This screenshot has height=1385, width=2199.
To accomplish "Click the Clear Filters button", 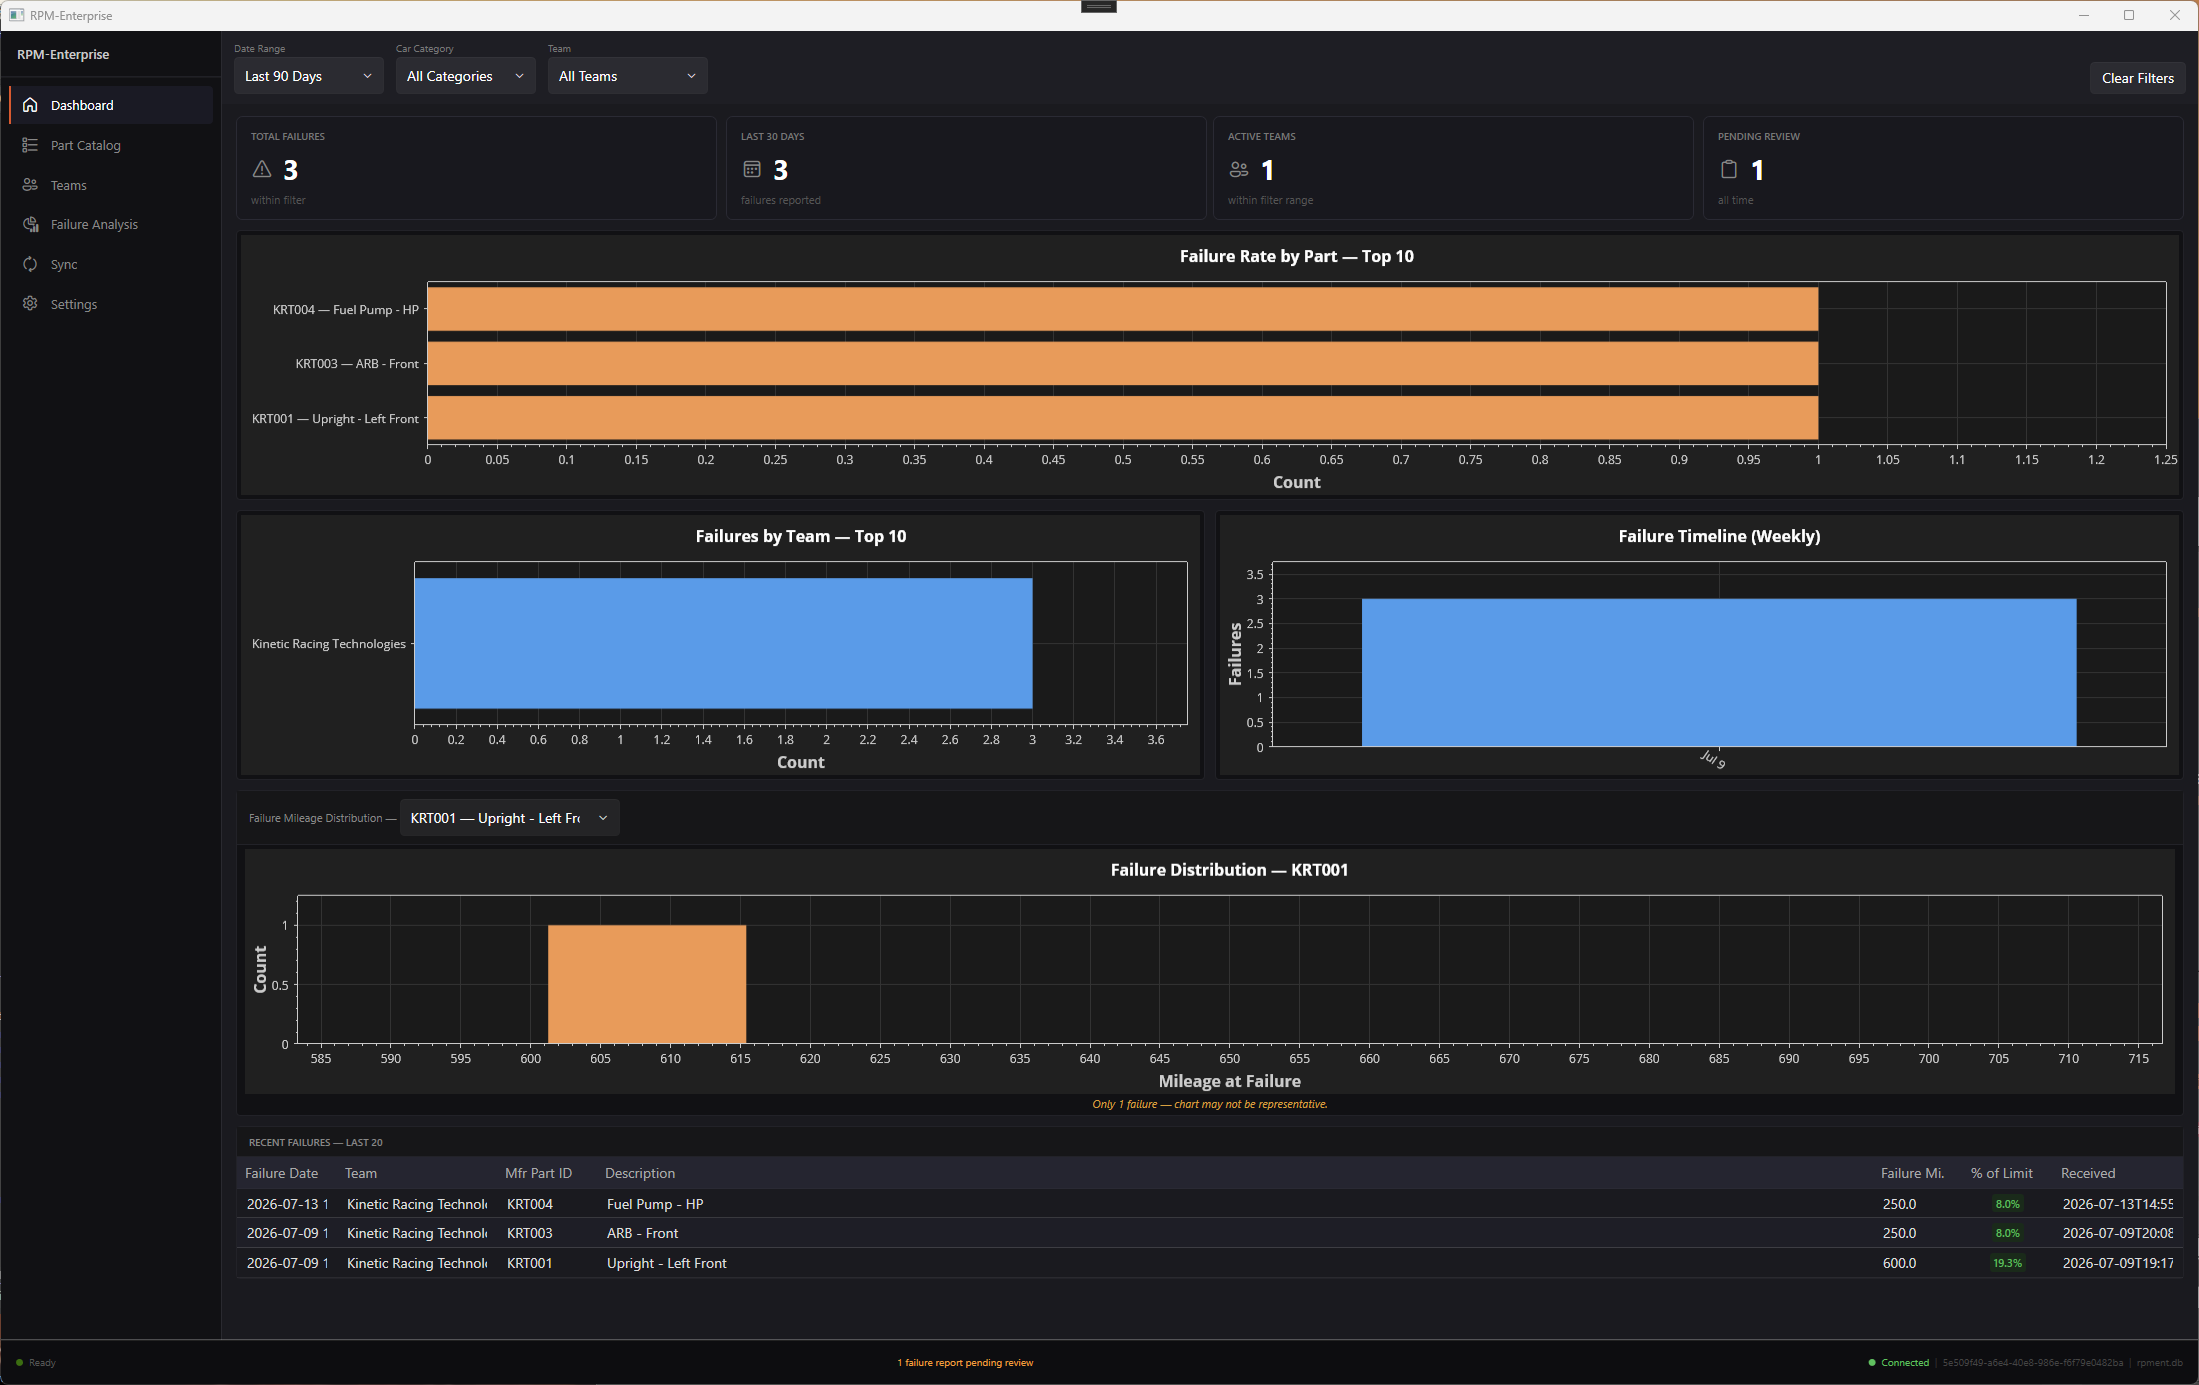I will (x=2137, y=78).
